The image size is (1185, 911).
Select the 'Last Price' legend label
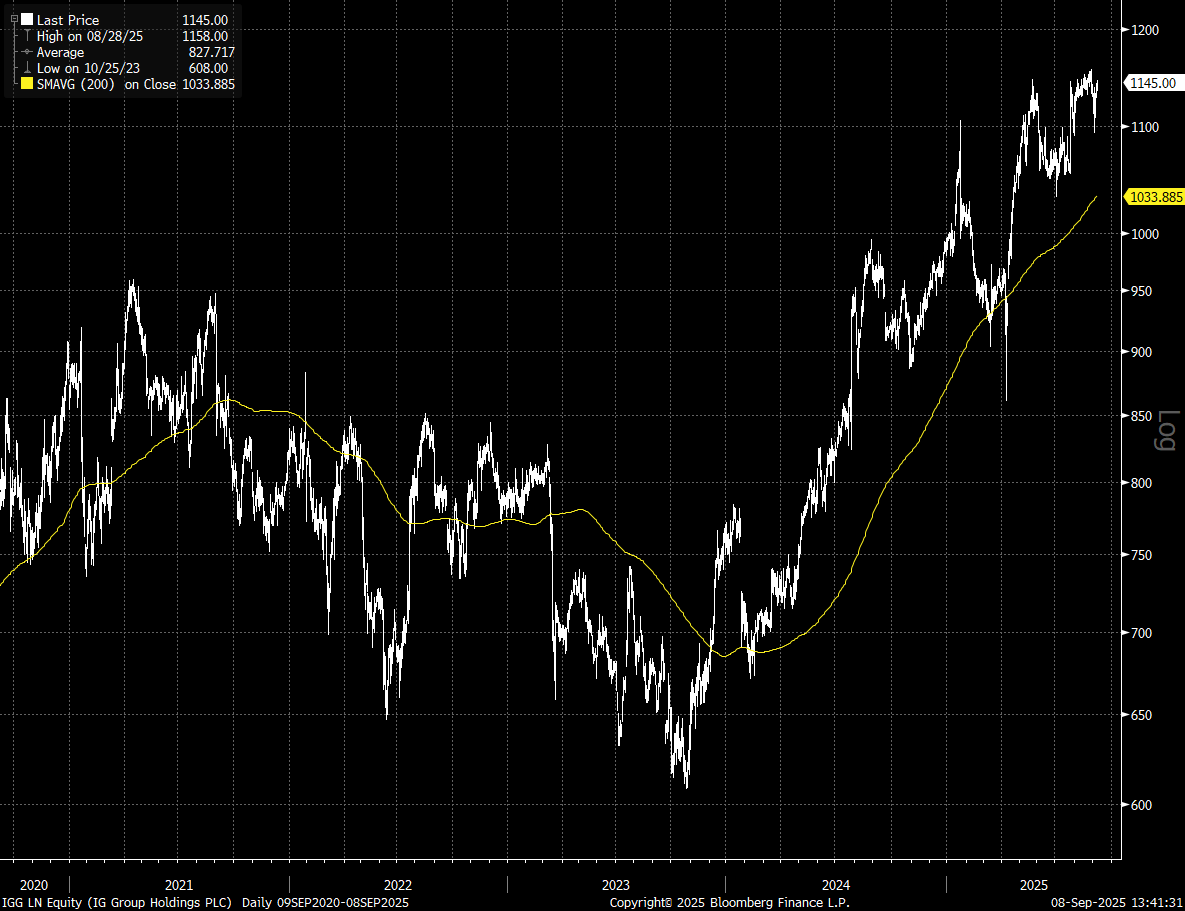68,20
